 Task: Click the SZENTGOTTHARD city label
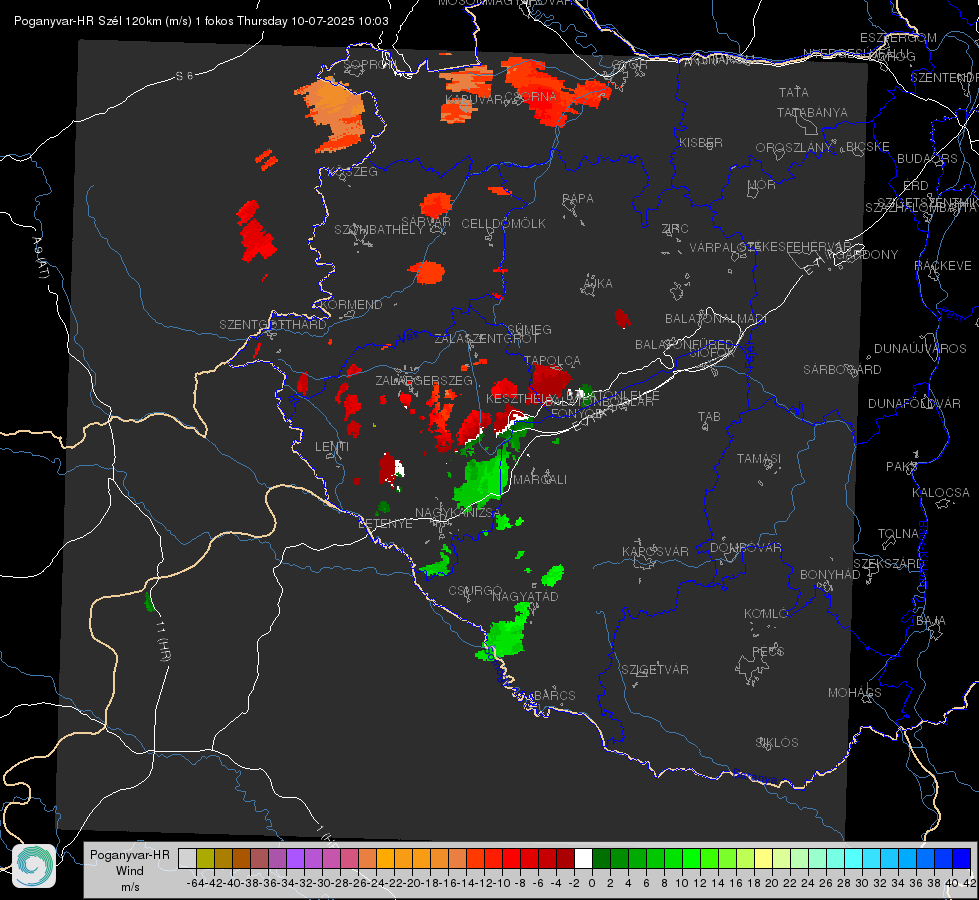coord(273,325)
